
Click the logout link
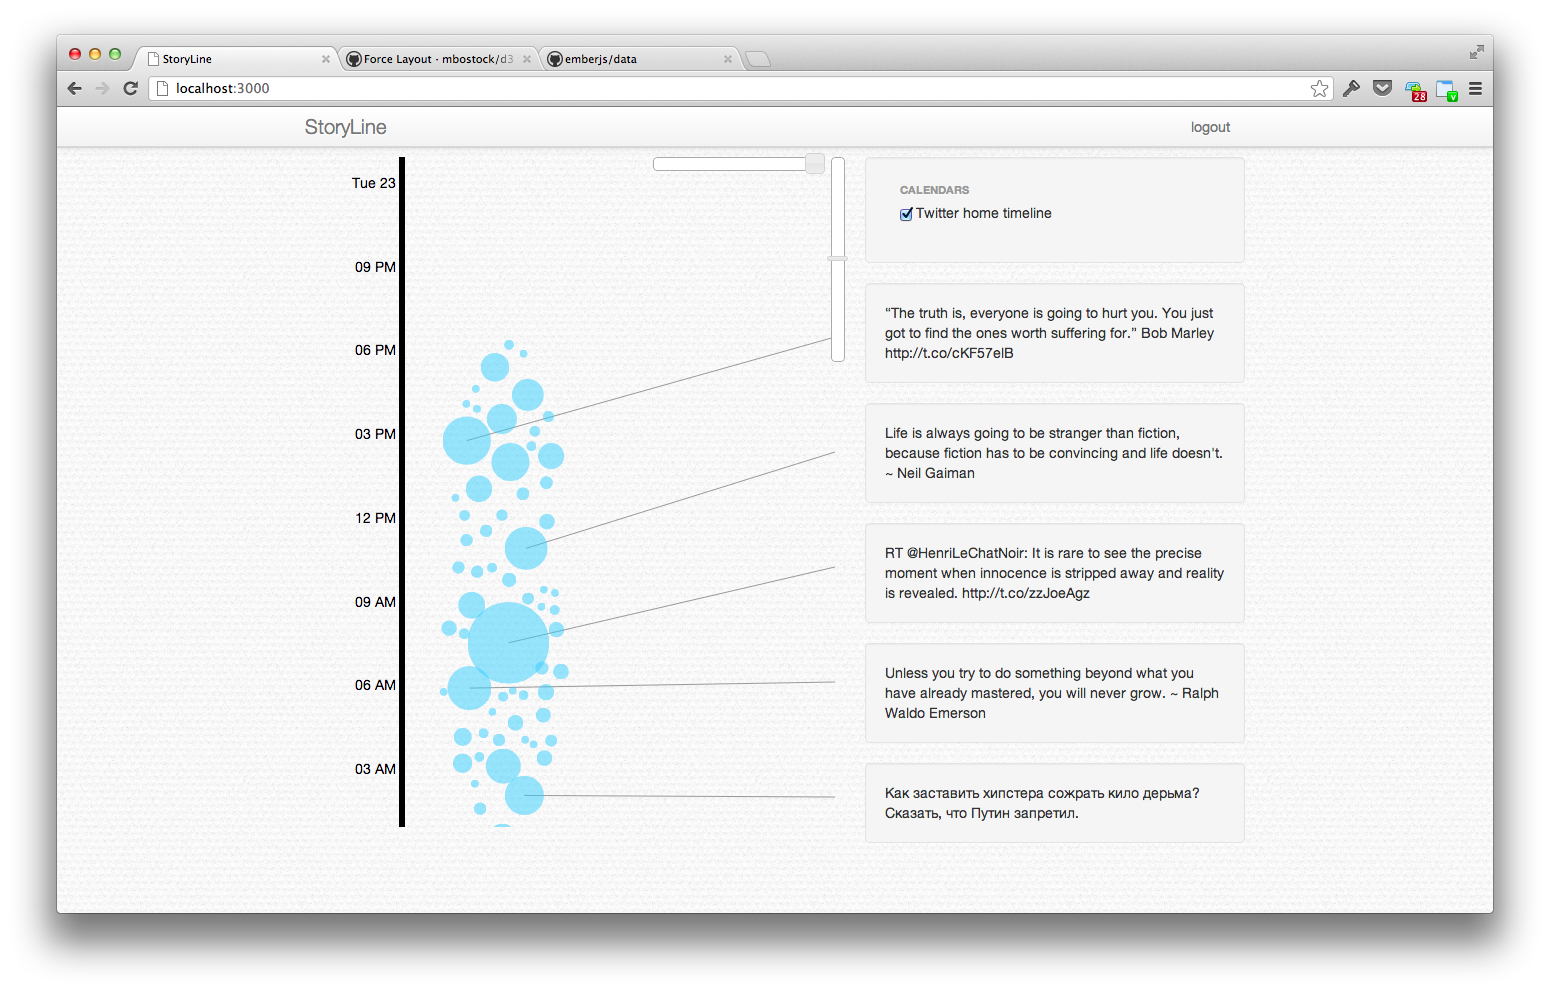tap(1210, 128)
